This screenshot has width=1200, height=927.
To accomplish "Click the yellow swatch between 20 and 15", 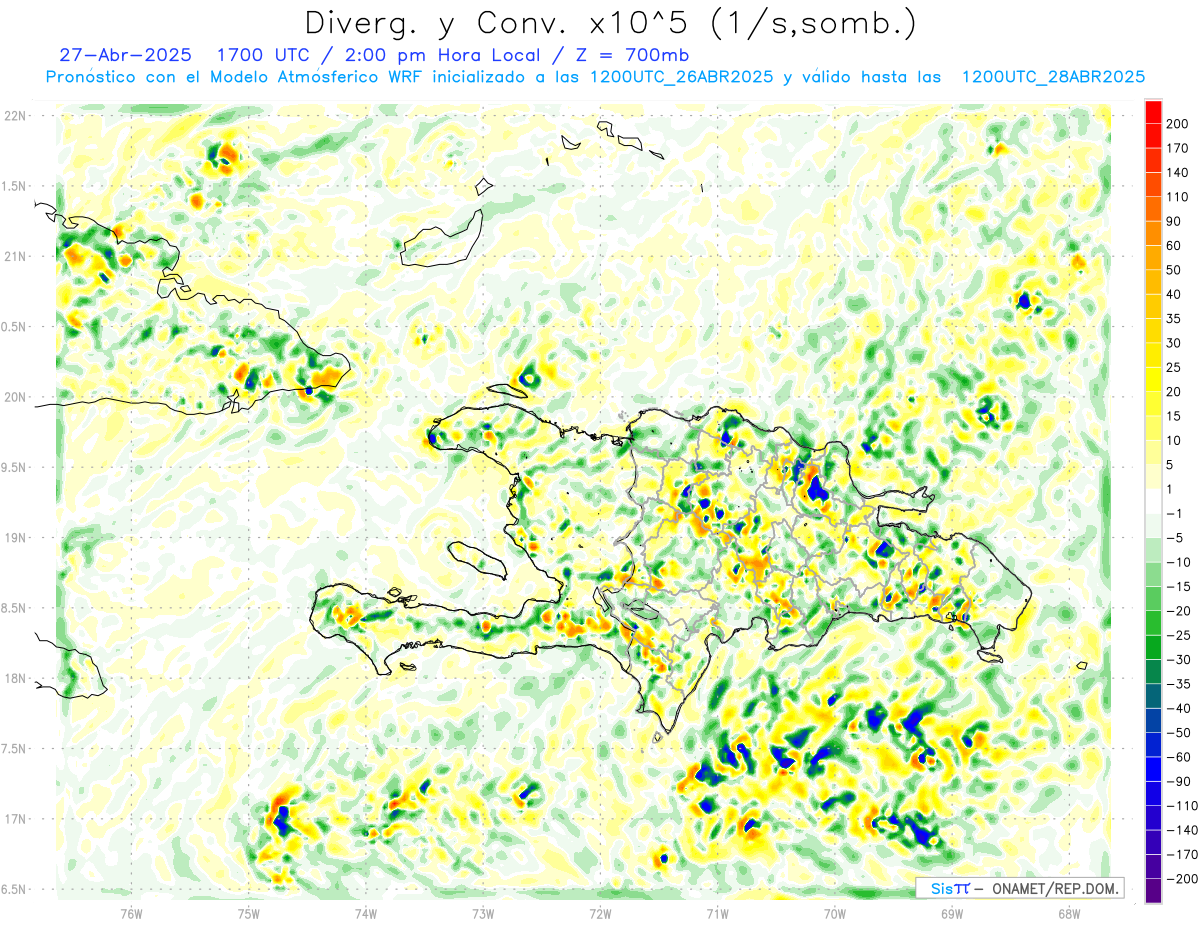I will 1153,404.
